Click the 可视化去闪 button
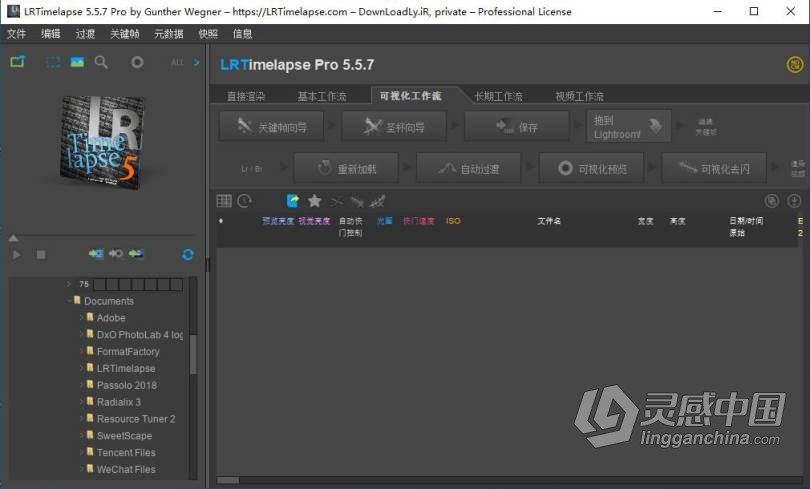 point(714,168)
